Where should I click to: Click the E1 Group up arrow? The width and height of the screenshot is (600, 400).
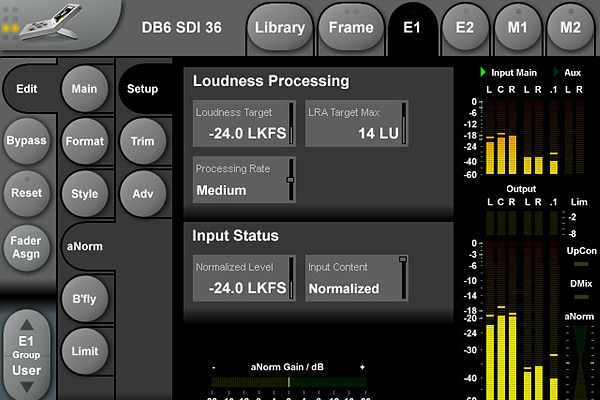[x=27, y=324]
